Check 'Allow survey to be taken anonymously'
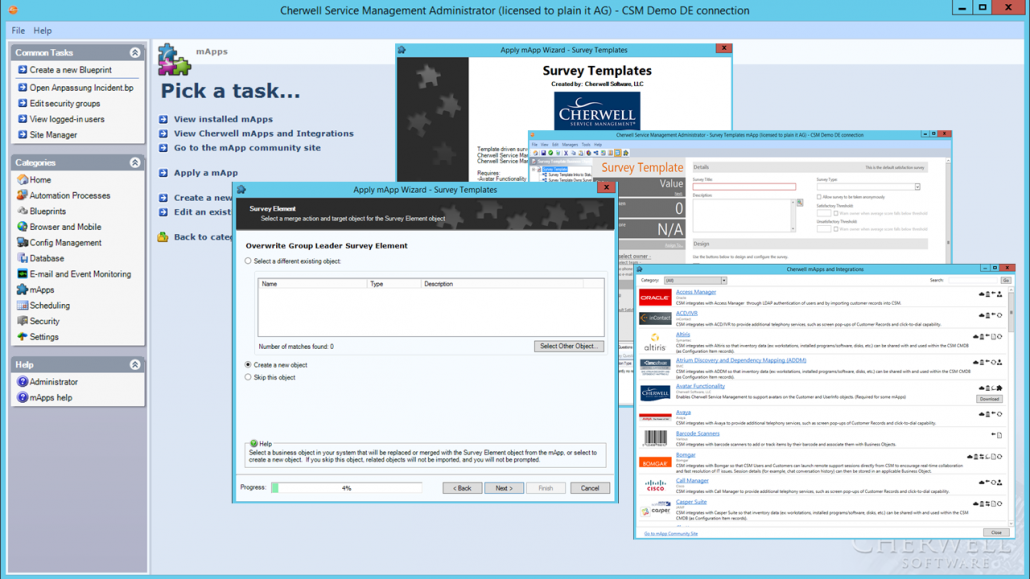 click(x=819, y=197)
